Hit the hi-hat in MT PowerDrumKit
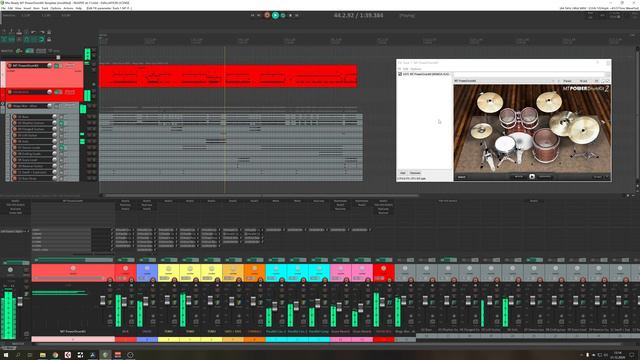640x360 pixels. pos(482,130)
